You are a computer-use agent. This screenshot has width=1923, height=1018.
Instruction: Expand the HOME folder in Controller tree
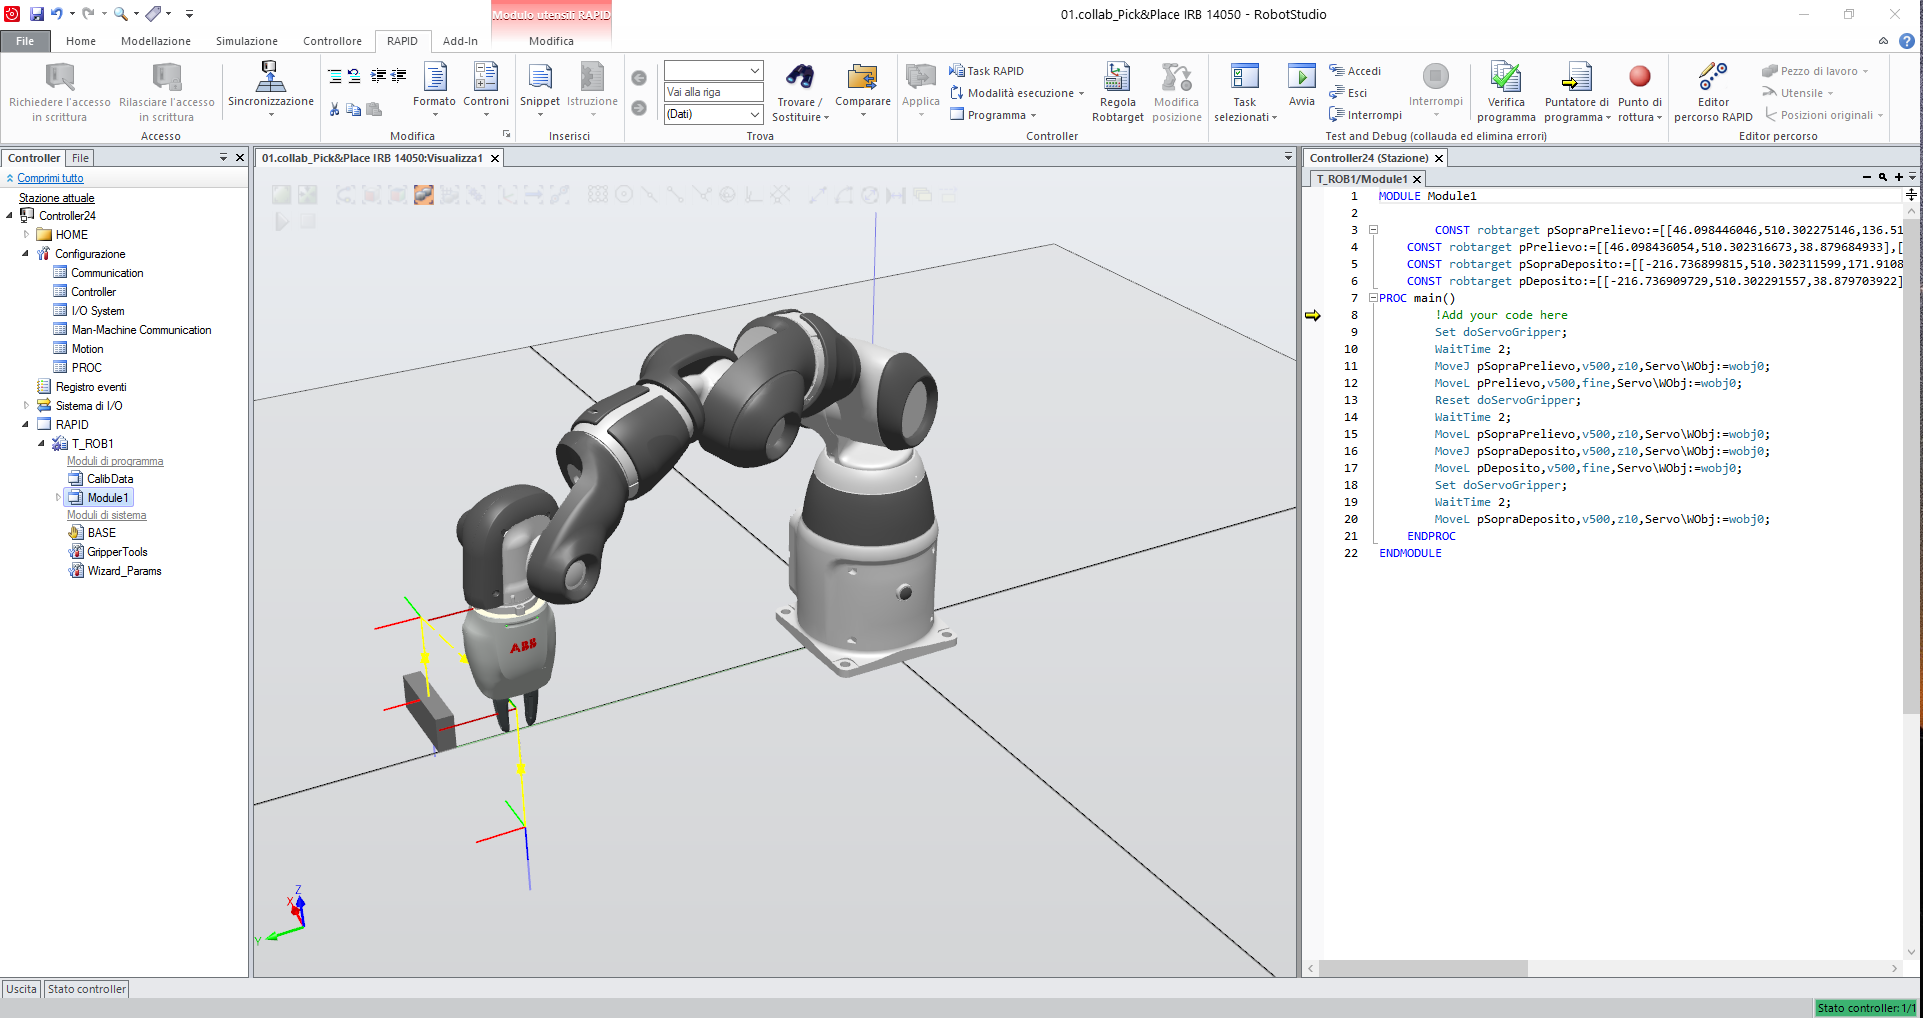26,234
